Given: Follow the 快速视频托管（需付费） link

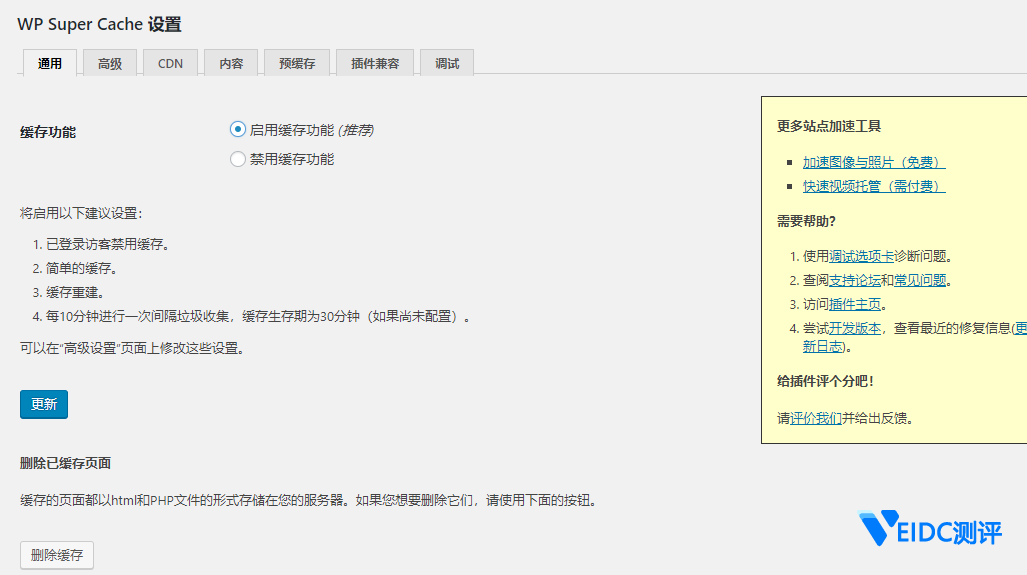Looking at the screenshot, I should (x=873, y=186).
